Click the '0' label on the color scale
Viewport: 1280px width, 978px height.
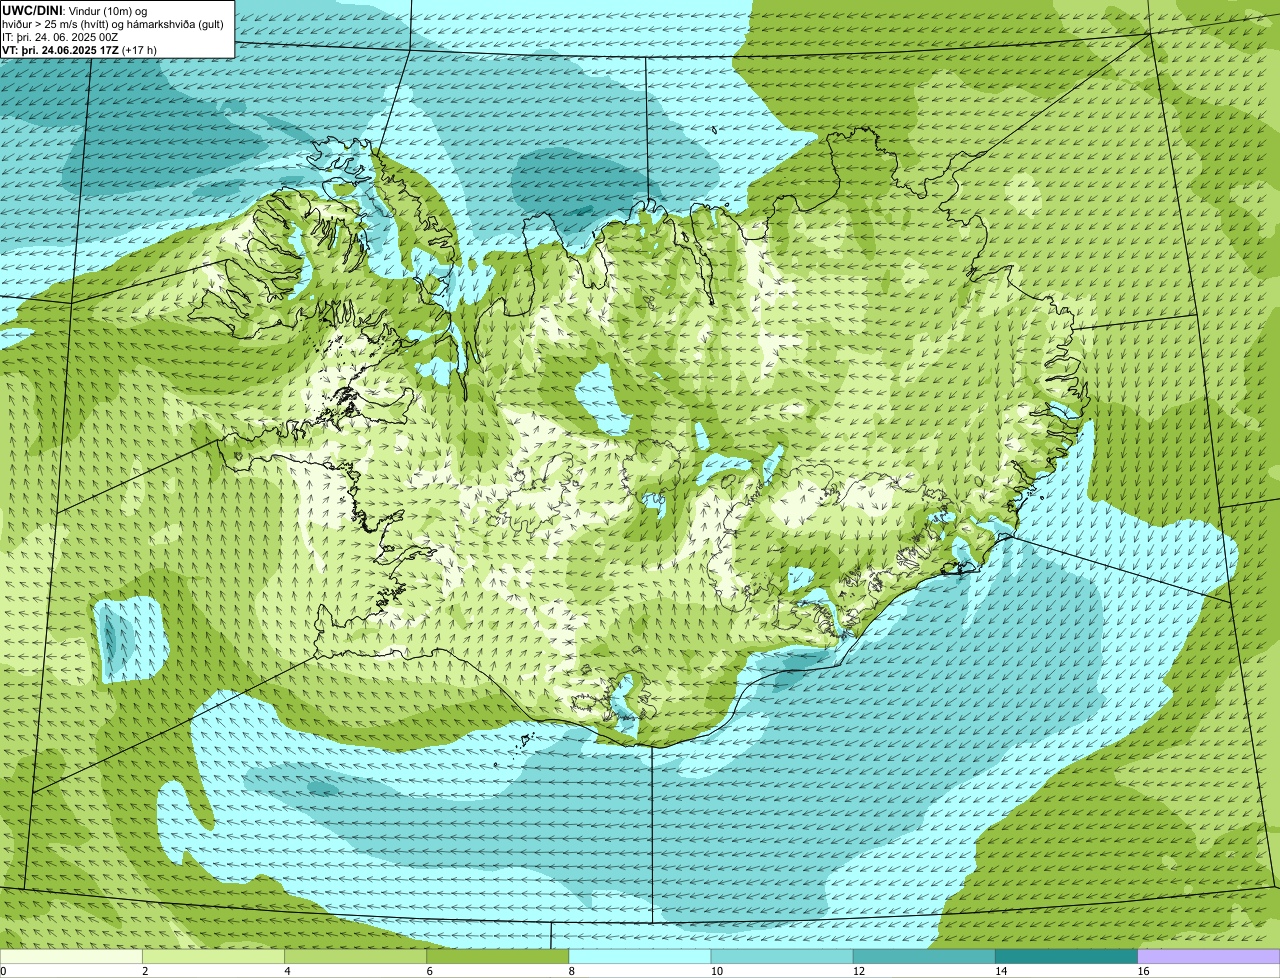click(3, 971)
